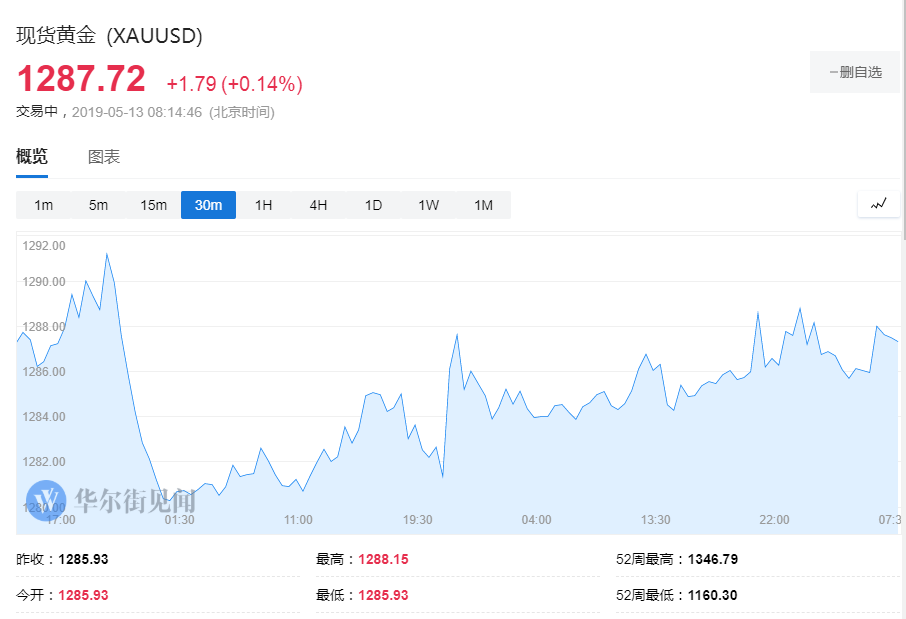Click the 现货黄金 (XAUUSD) title
Viewport: 906px width, 619px height.
point(109,36)
